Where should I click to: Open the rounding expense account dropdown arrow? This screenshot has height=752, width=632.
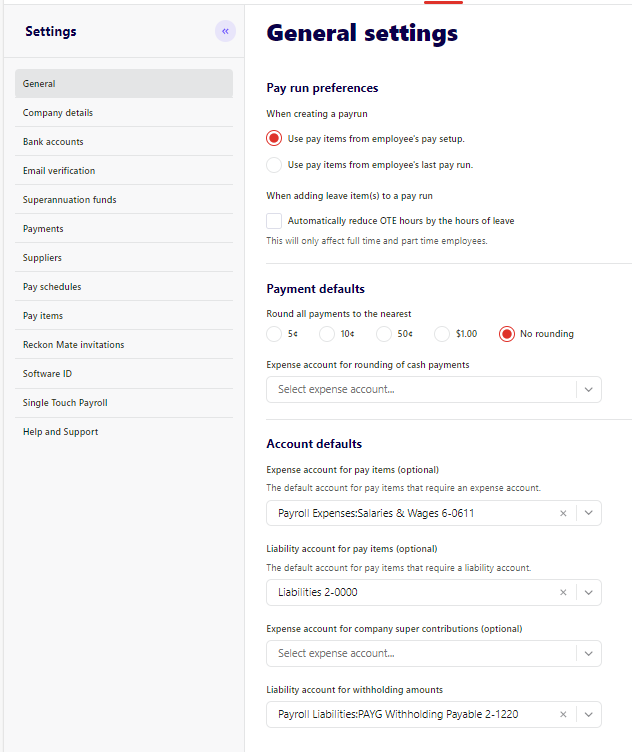point(589,389)
